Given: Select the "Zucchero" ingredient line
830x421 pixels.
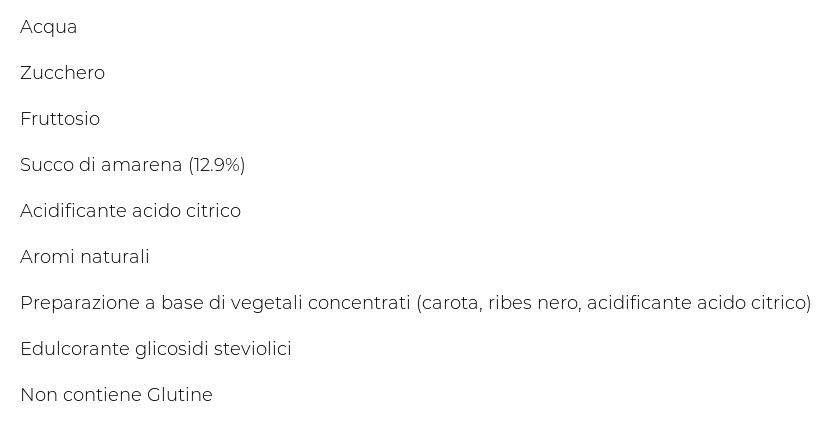Looking at the screenshot, I should click(62, 73).
